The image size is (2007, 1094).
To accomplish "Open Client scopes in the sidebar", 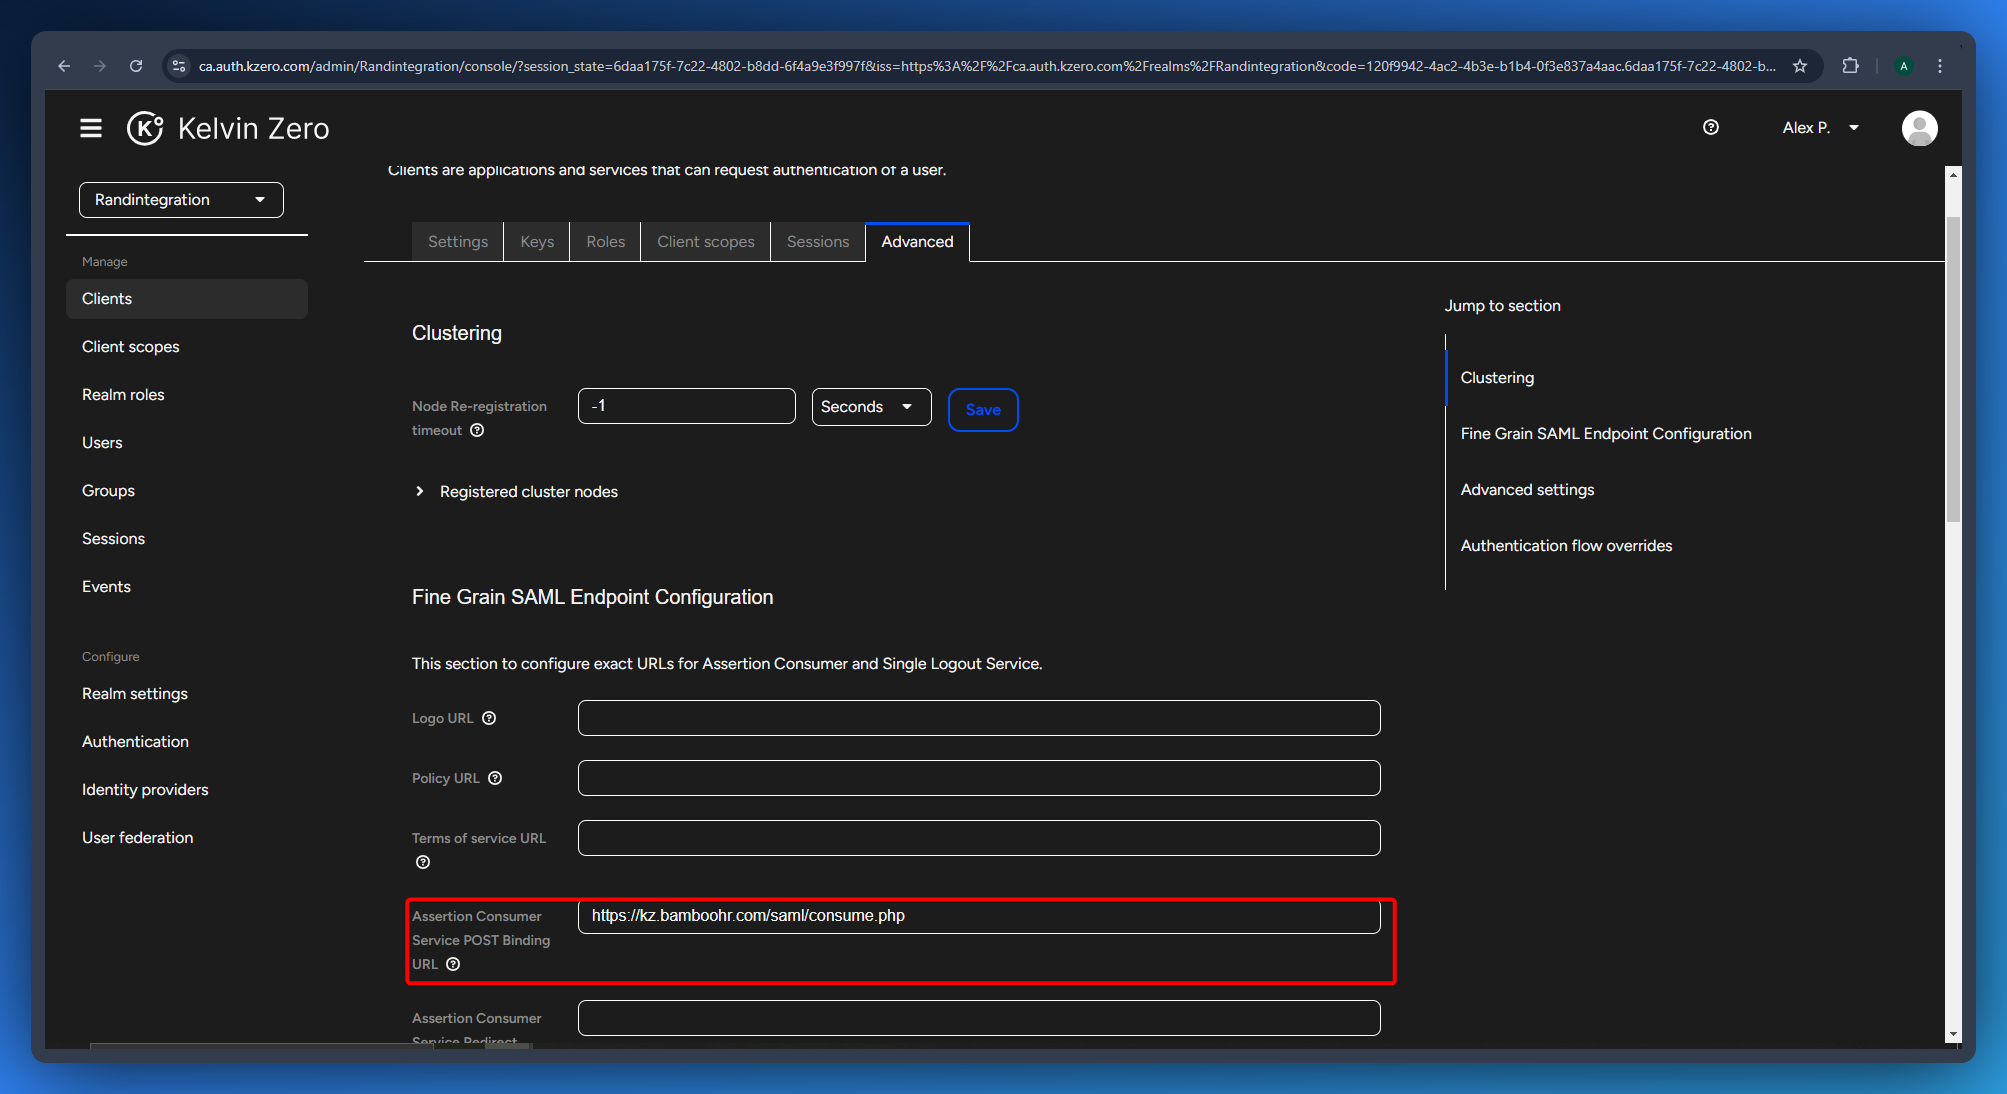I will point(187,347).
